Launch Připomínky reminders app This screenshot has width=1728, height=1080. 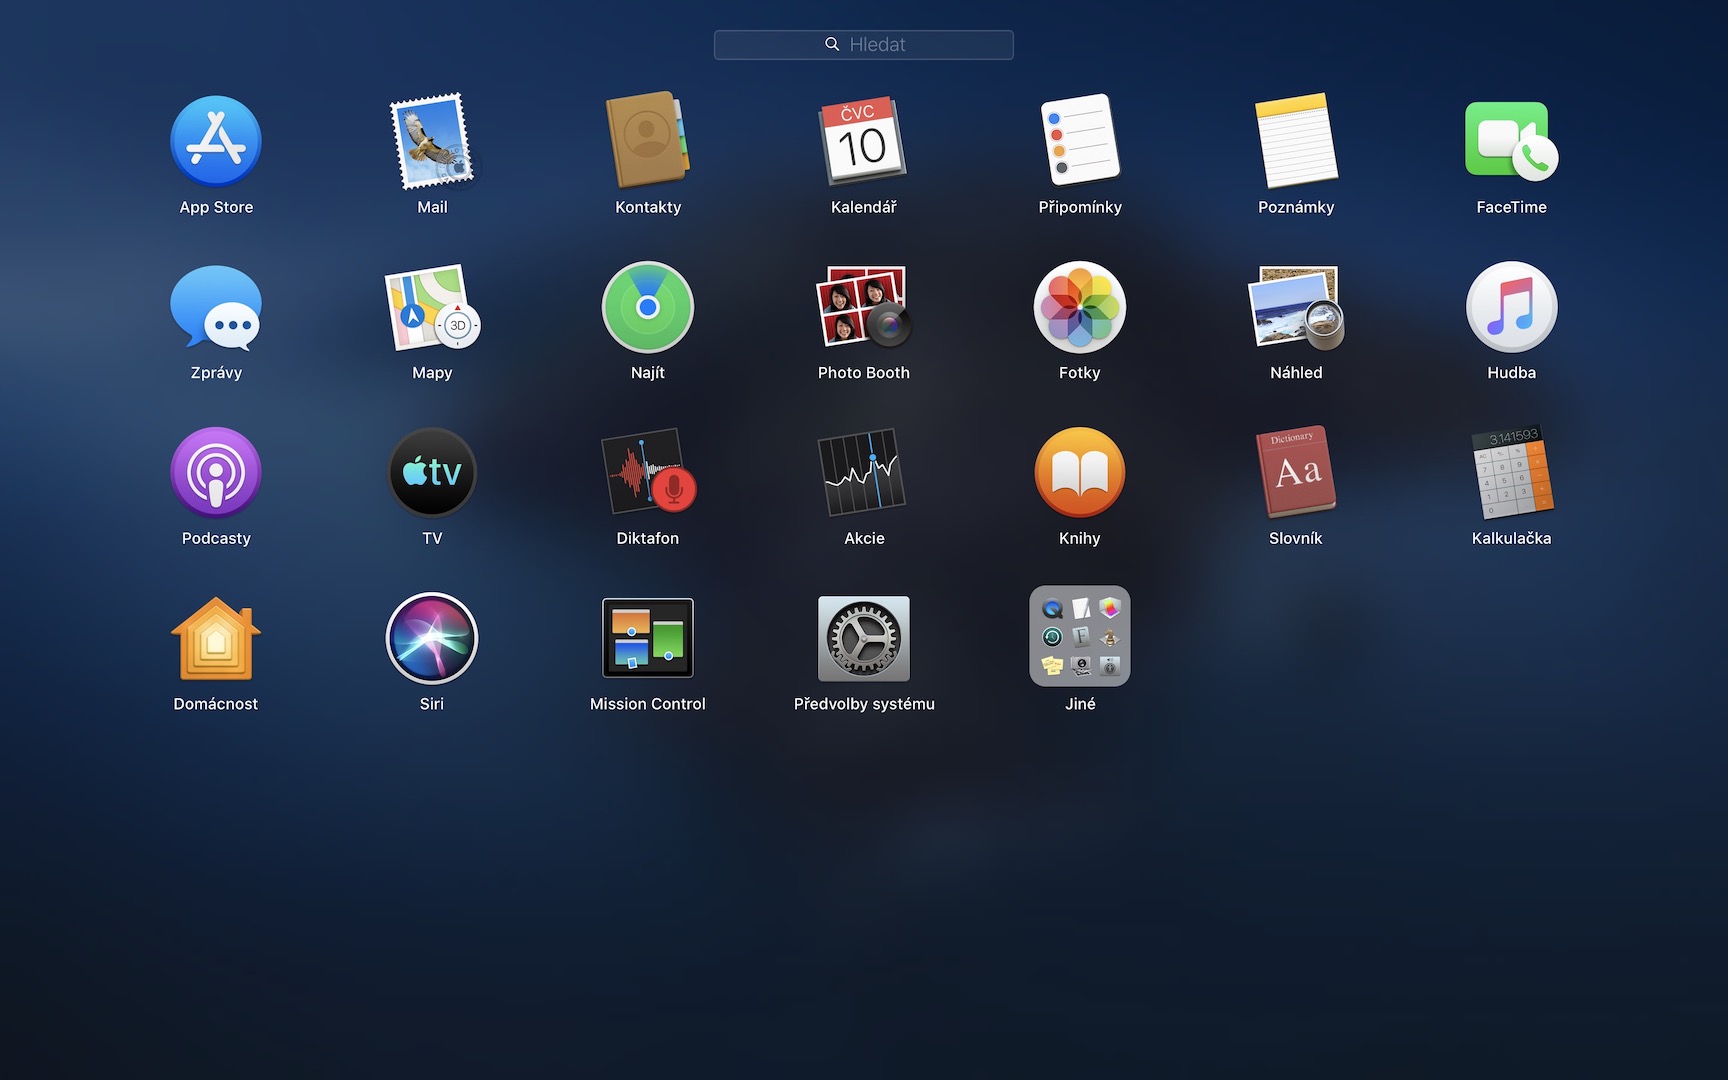click(x=1080, y=140)
